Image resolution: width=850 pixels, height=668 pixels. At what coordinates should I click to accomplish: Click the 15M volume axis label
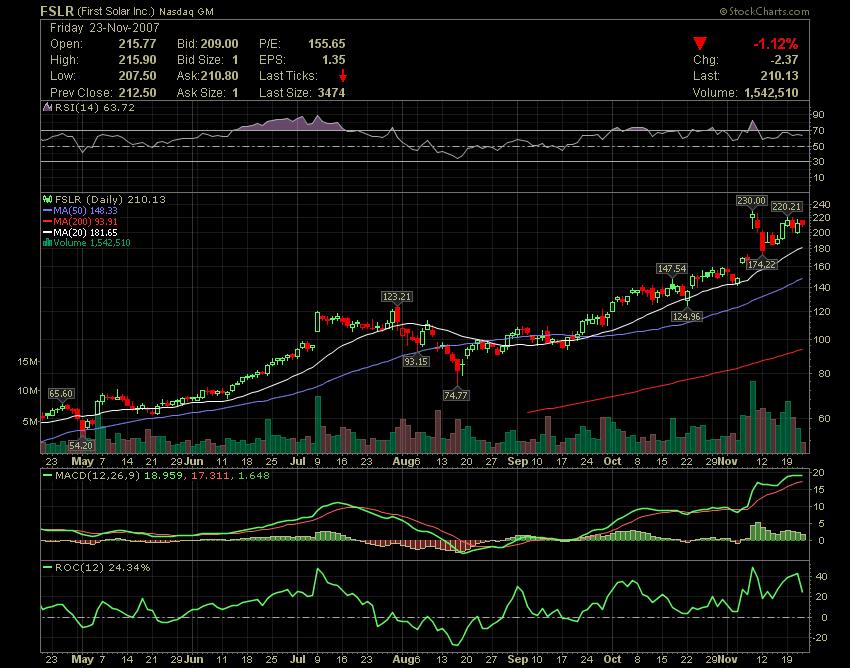click(x=28, y=362)
